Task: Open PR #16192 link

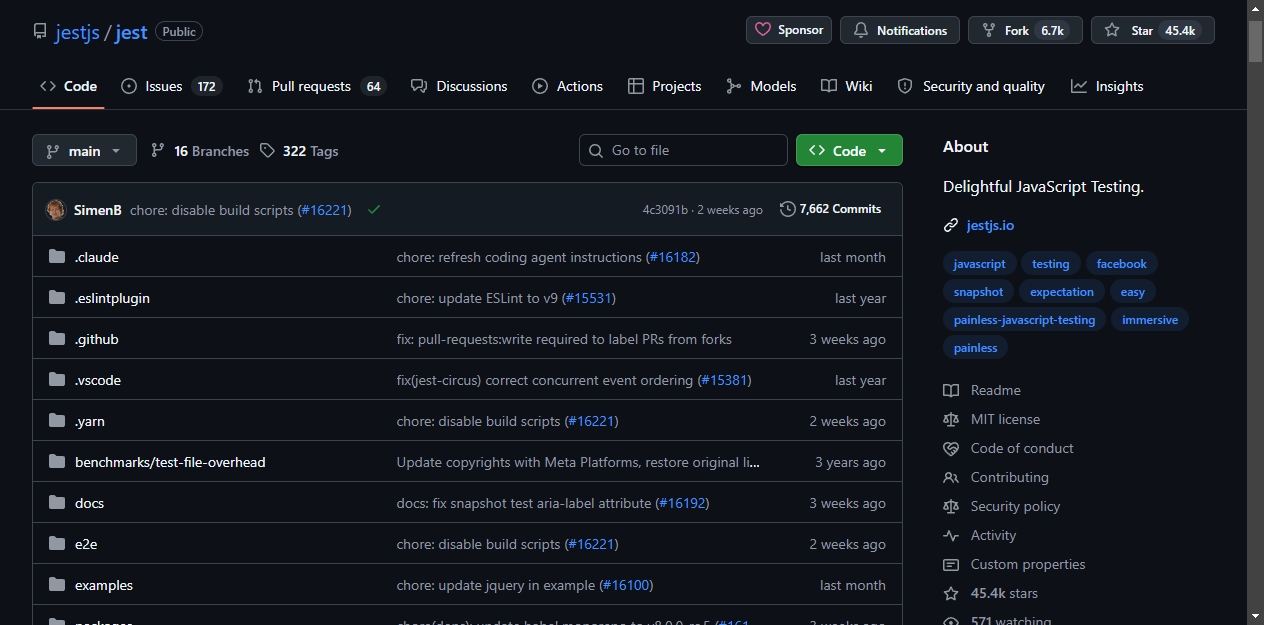Action: (683, 503)
